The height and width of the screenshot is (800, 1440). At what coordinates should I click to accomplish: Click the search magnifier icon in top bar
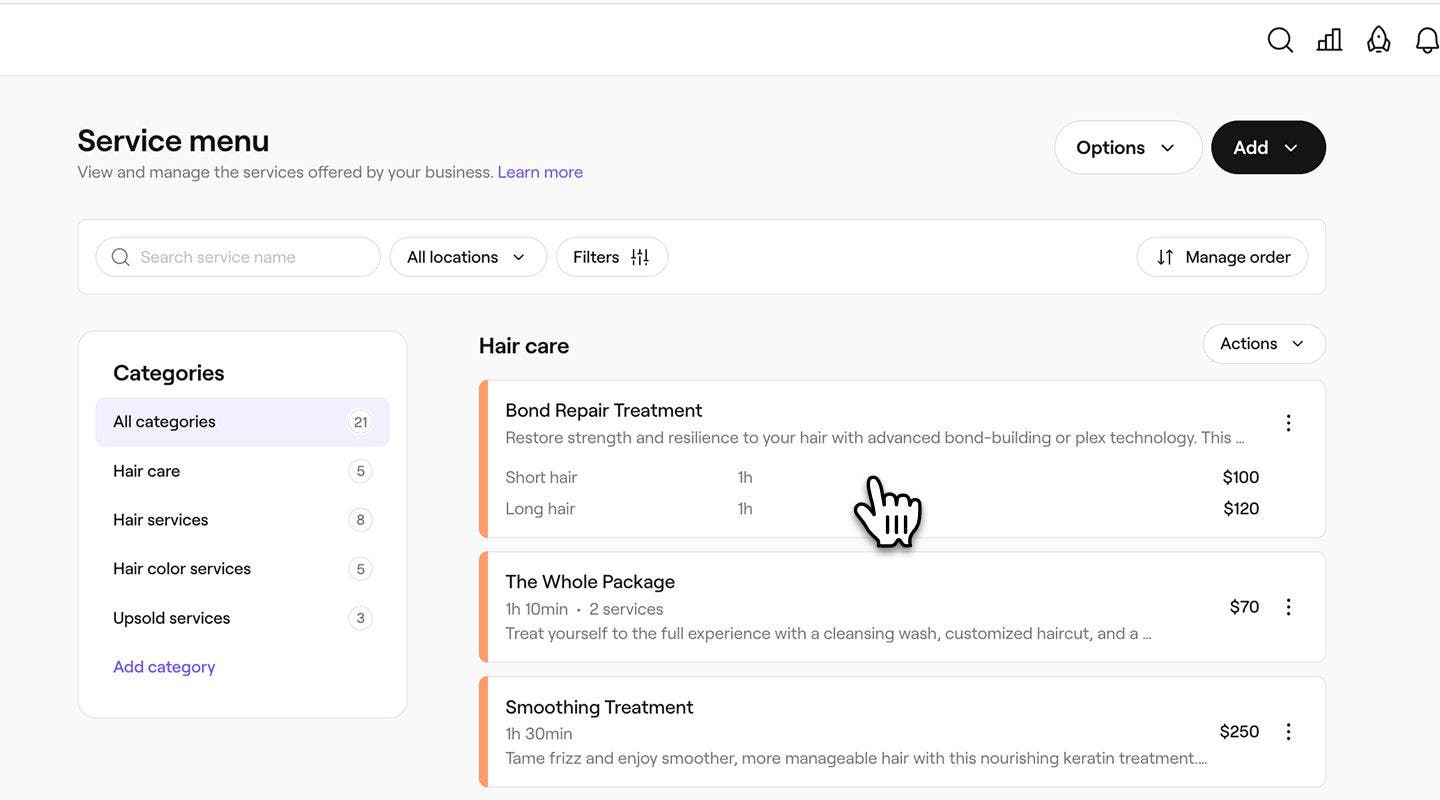[1280, 40]
